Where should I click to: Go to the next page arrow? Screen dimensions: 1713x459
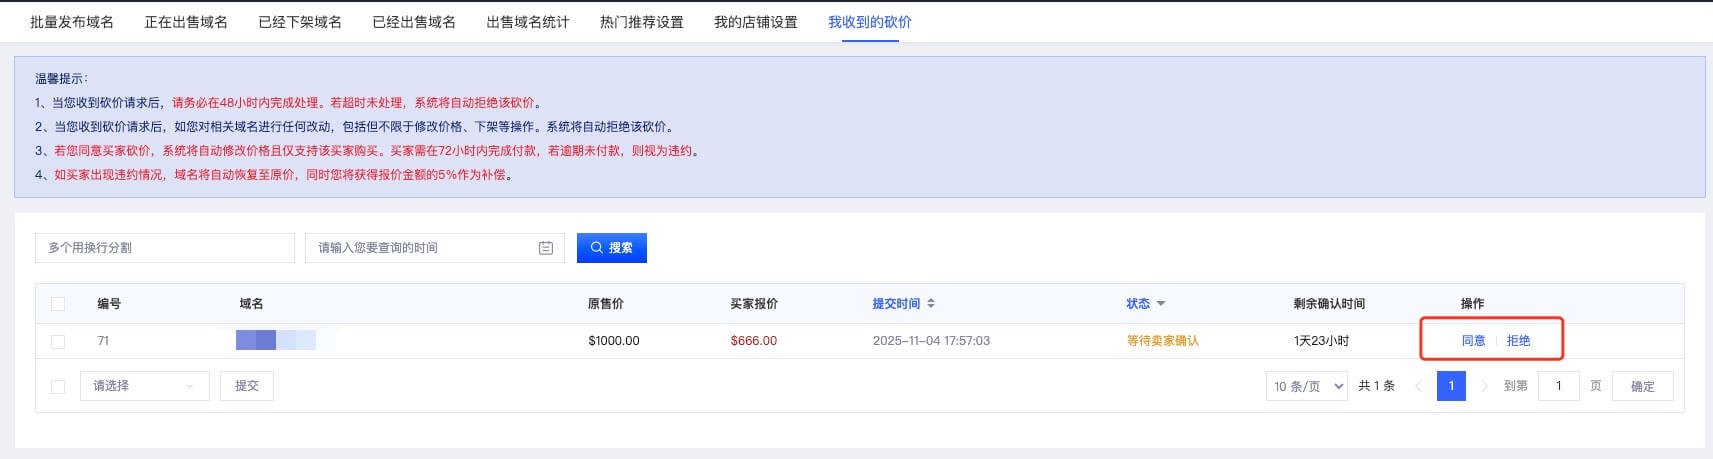tap(1484, 386)
